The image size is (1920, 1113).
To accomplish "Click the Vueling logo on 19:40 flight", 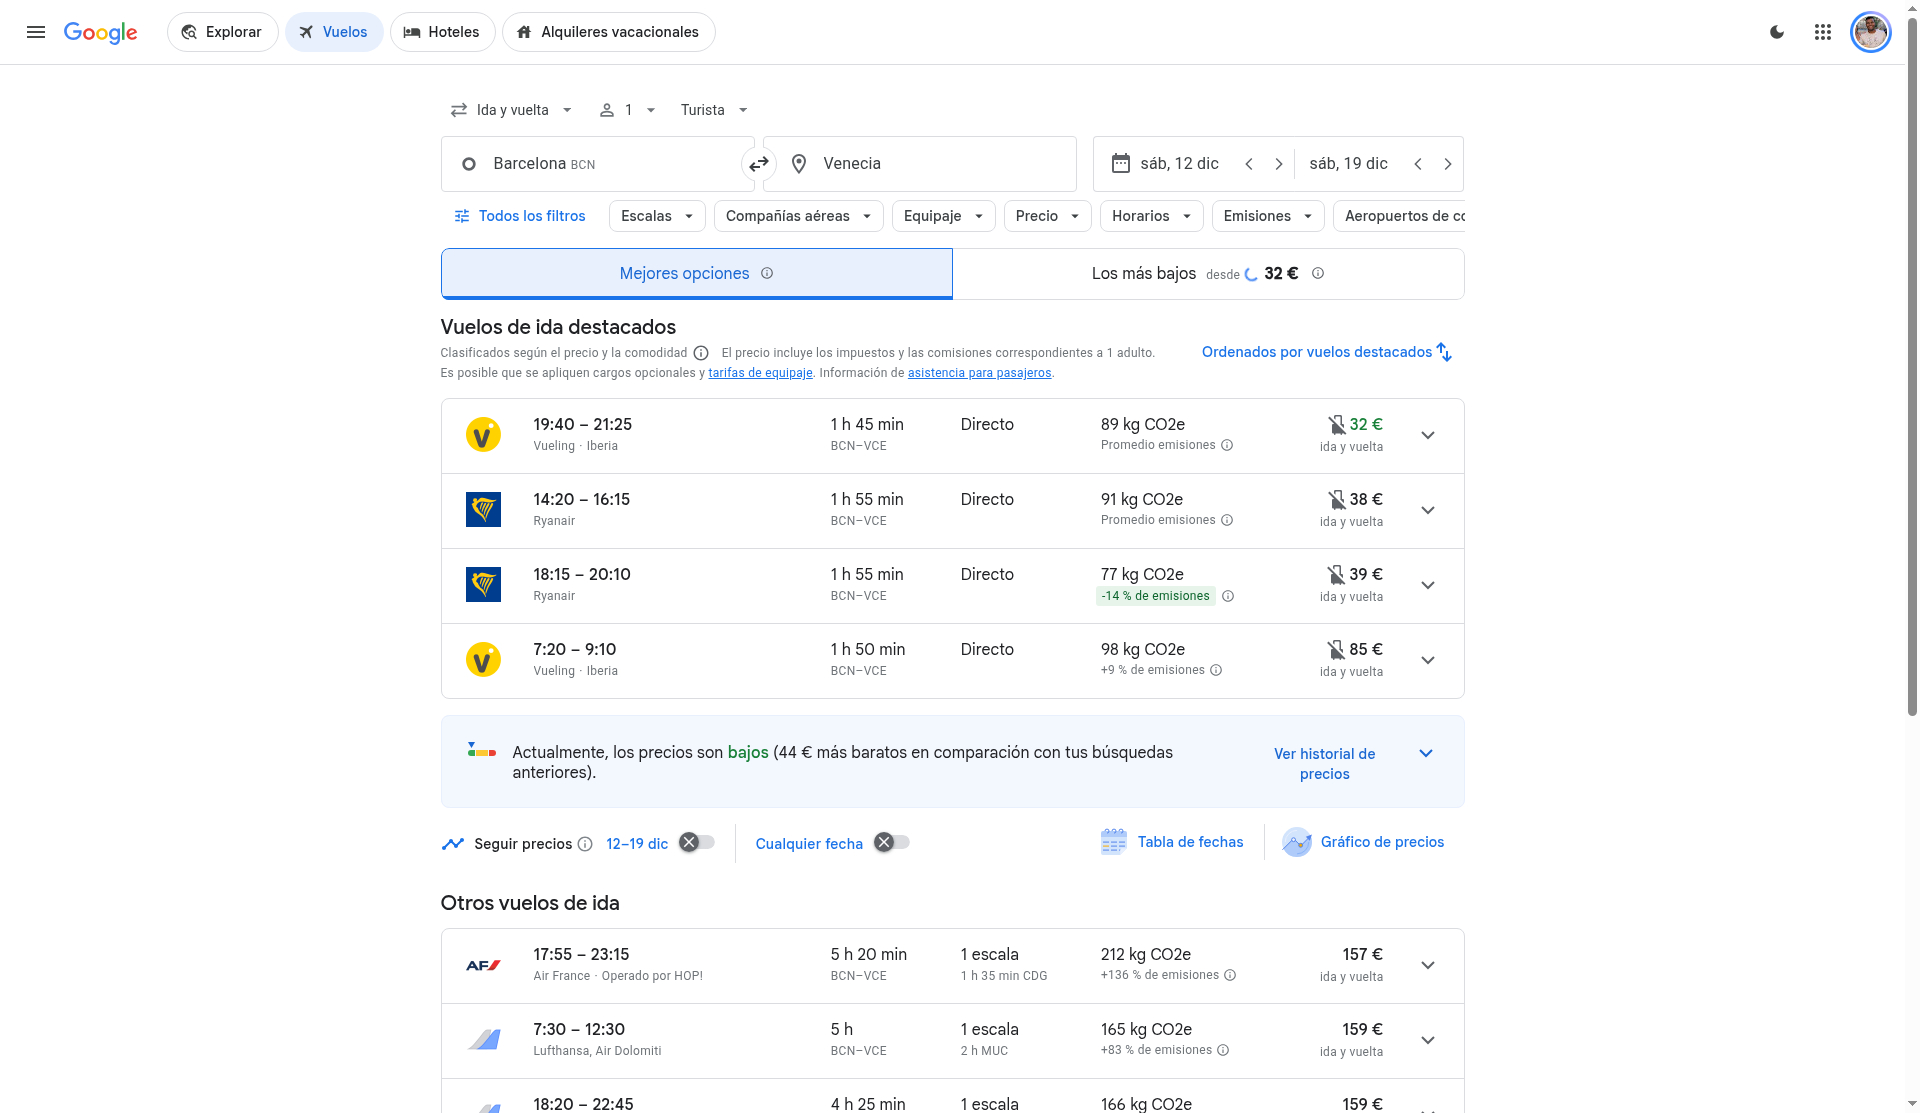I will (483, 435).
